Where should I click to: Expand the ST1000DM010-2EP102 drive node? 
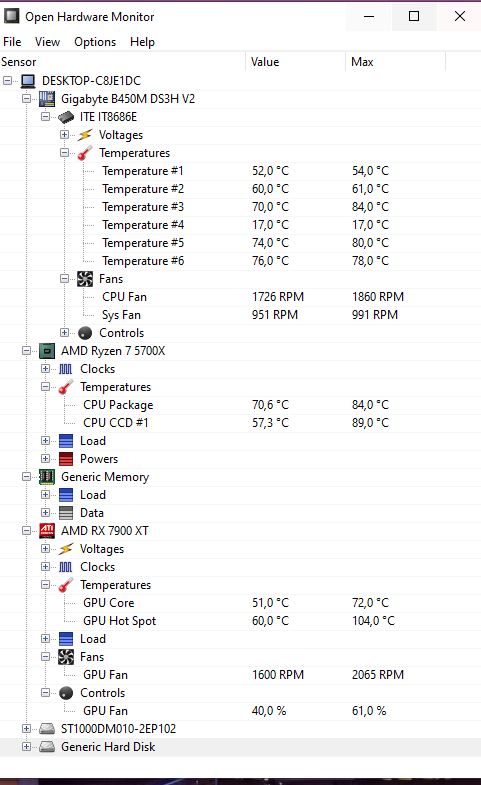[x=27, y=728]
